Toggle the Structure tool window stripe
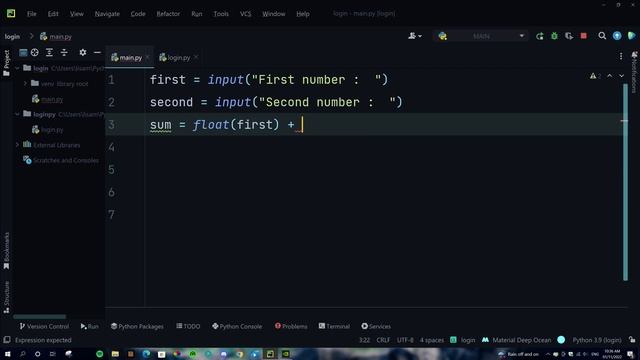 tap(6, 297)
